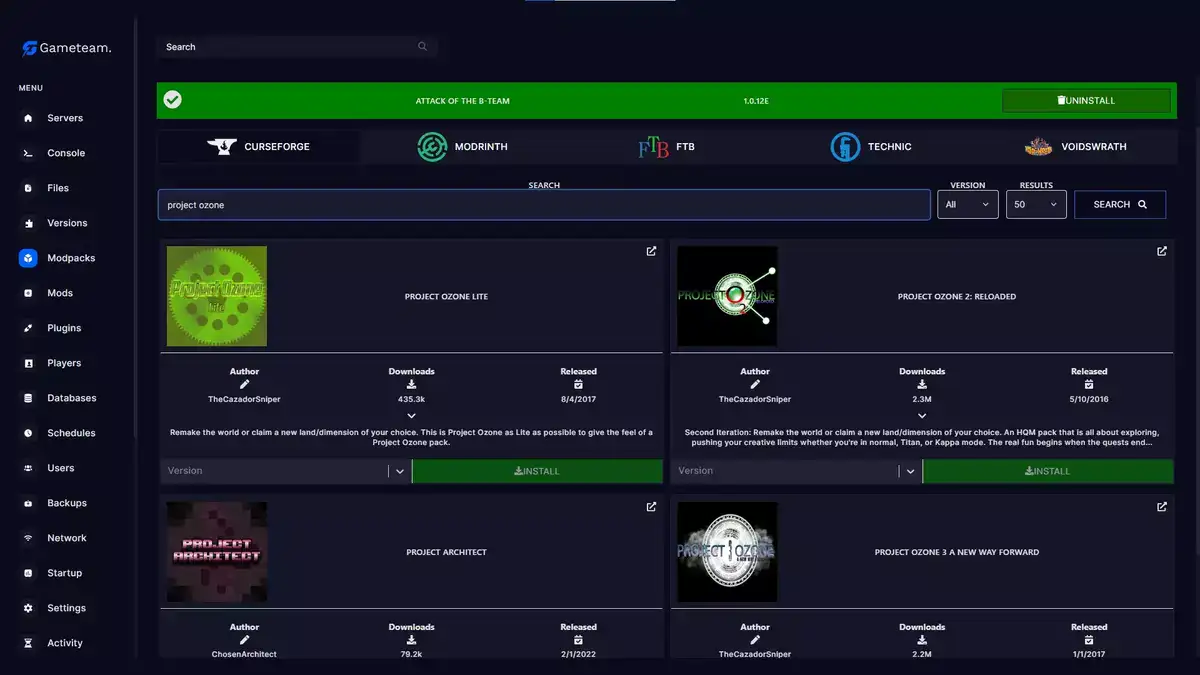This screenshot has width=1200, height=675.
Task: Click the '79.2k' downloads value
Action: pos(412,655)
